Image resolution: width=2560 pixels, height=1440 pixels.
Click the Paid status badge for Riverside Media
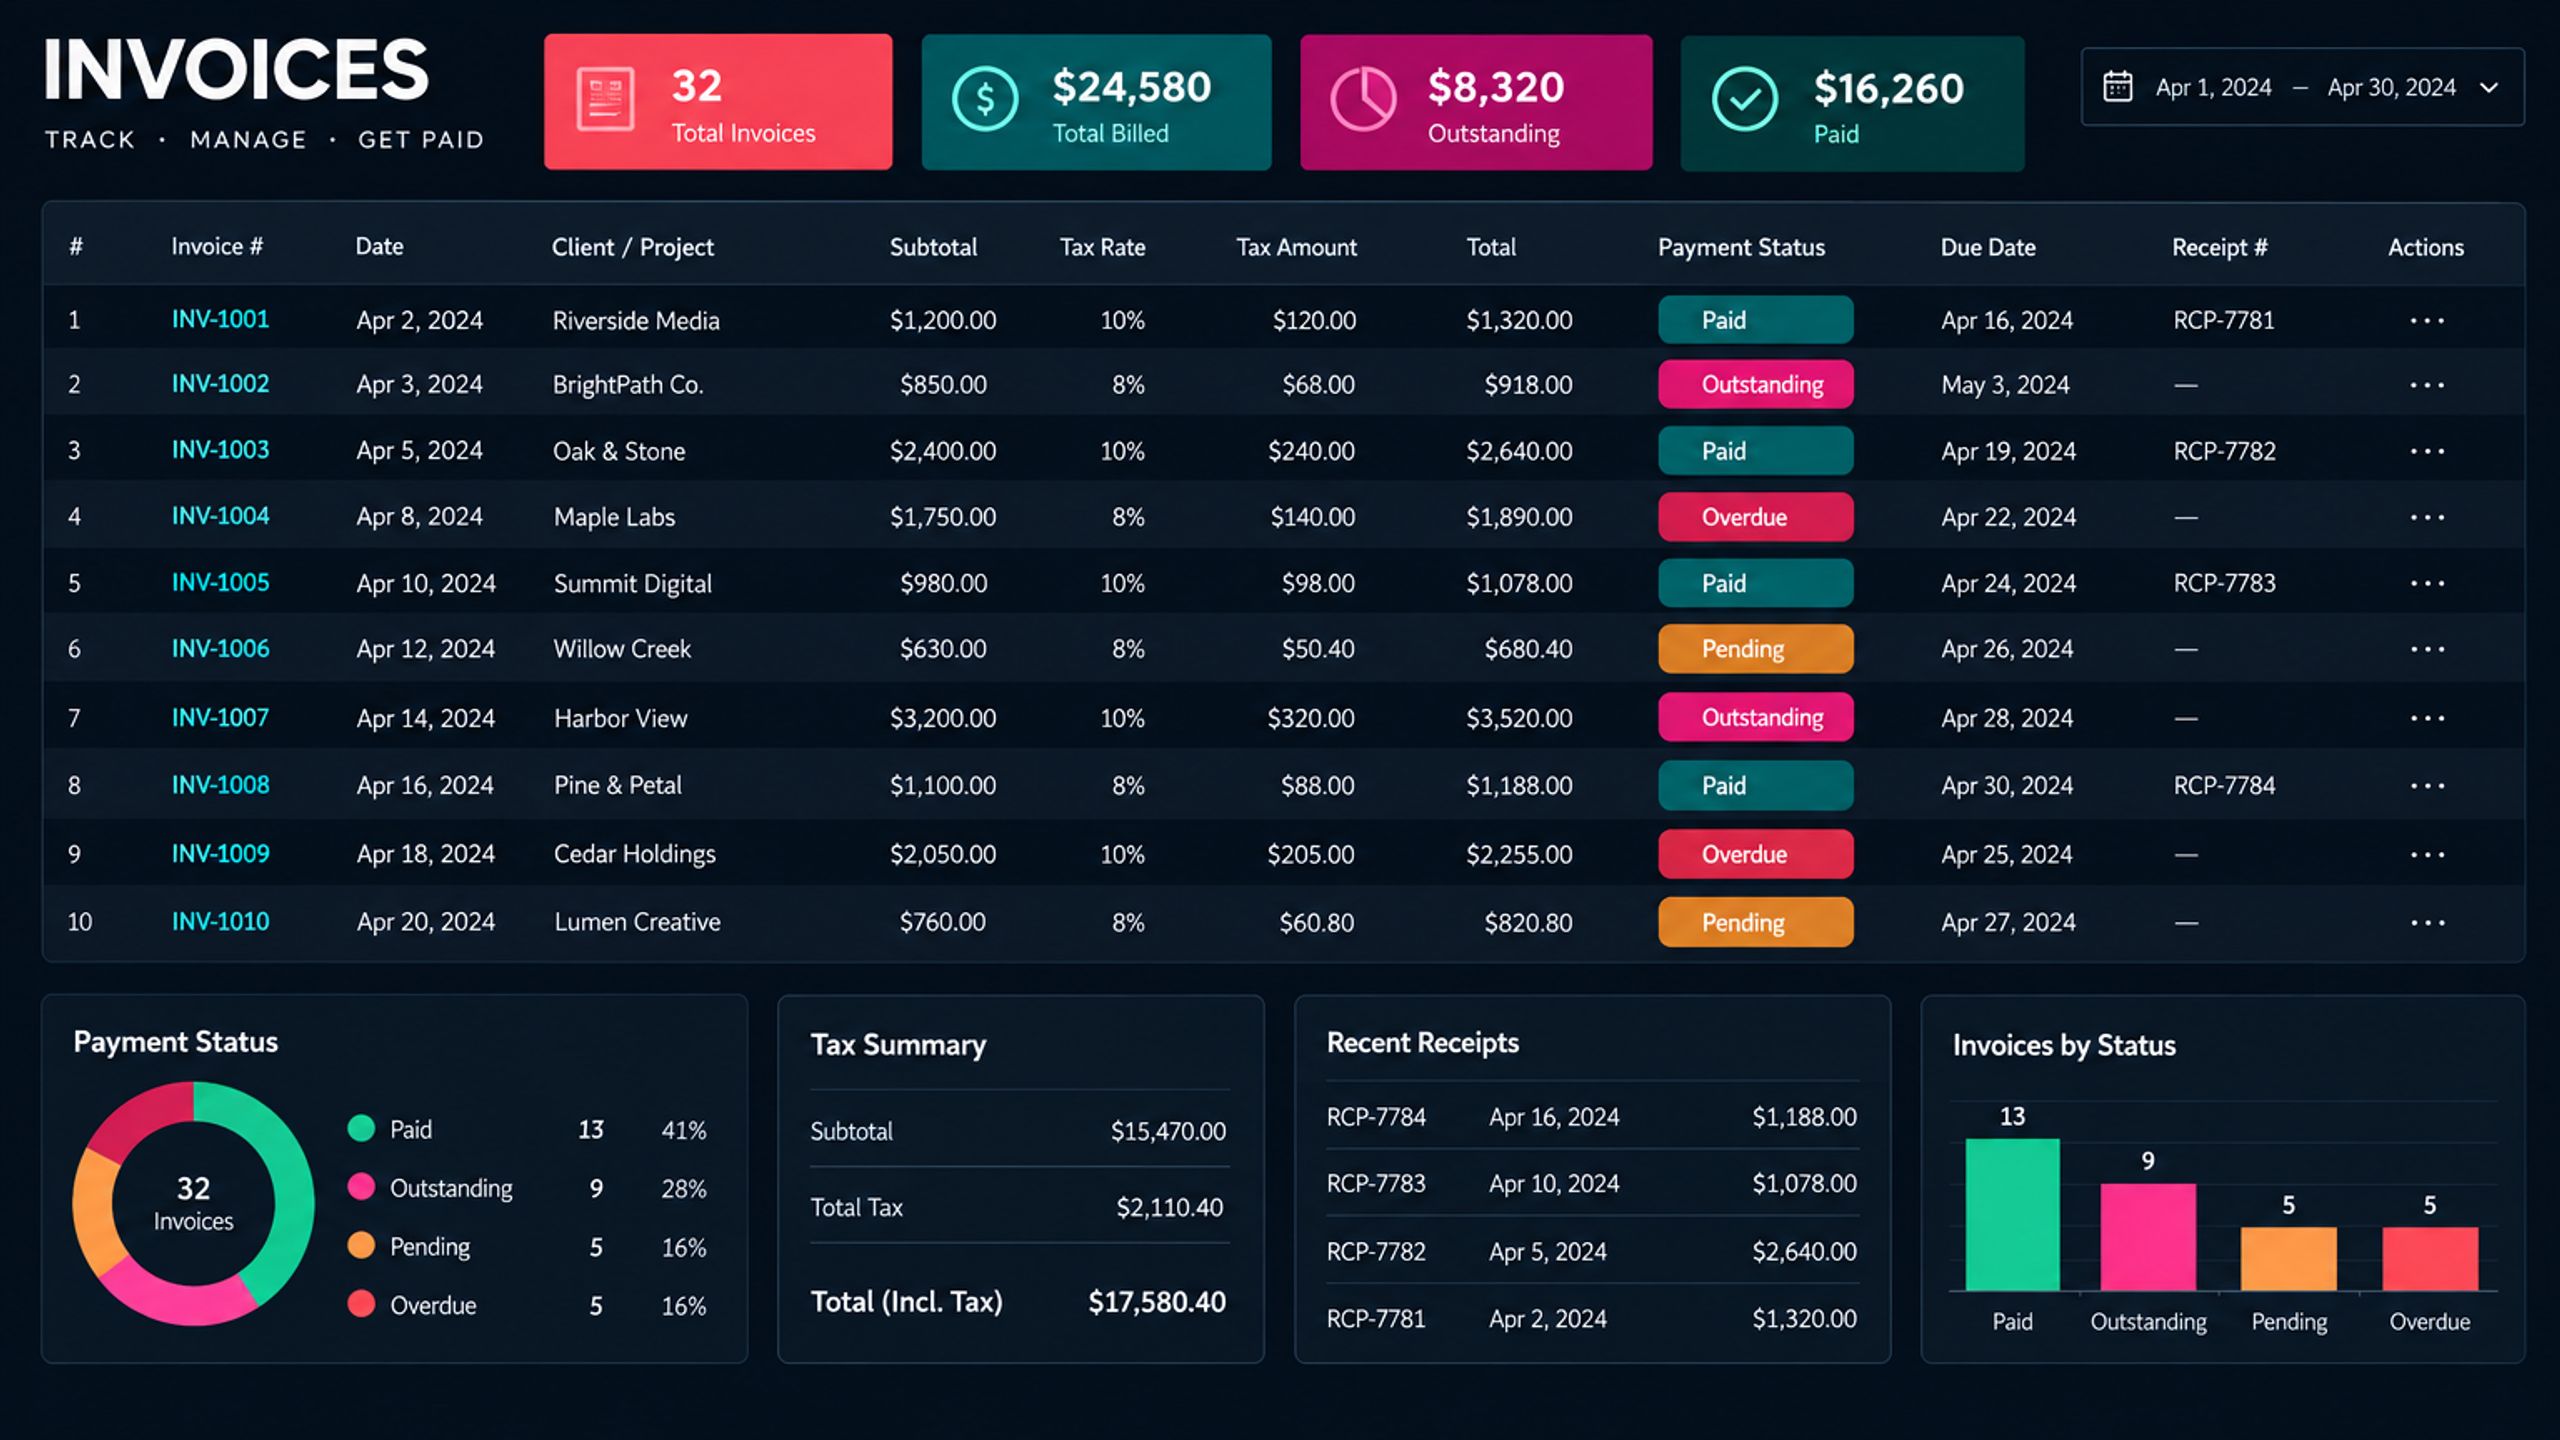pos(1755,320)
